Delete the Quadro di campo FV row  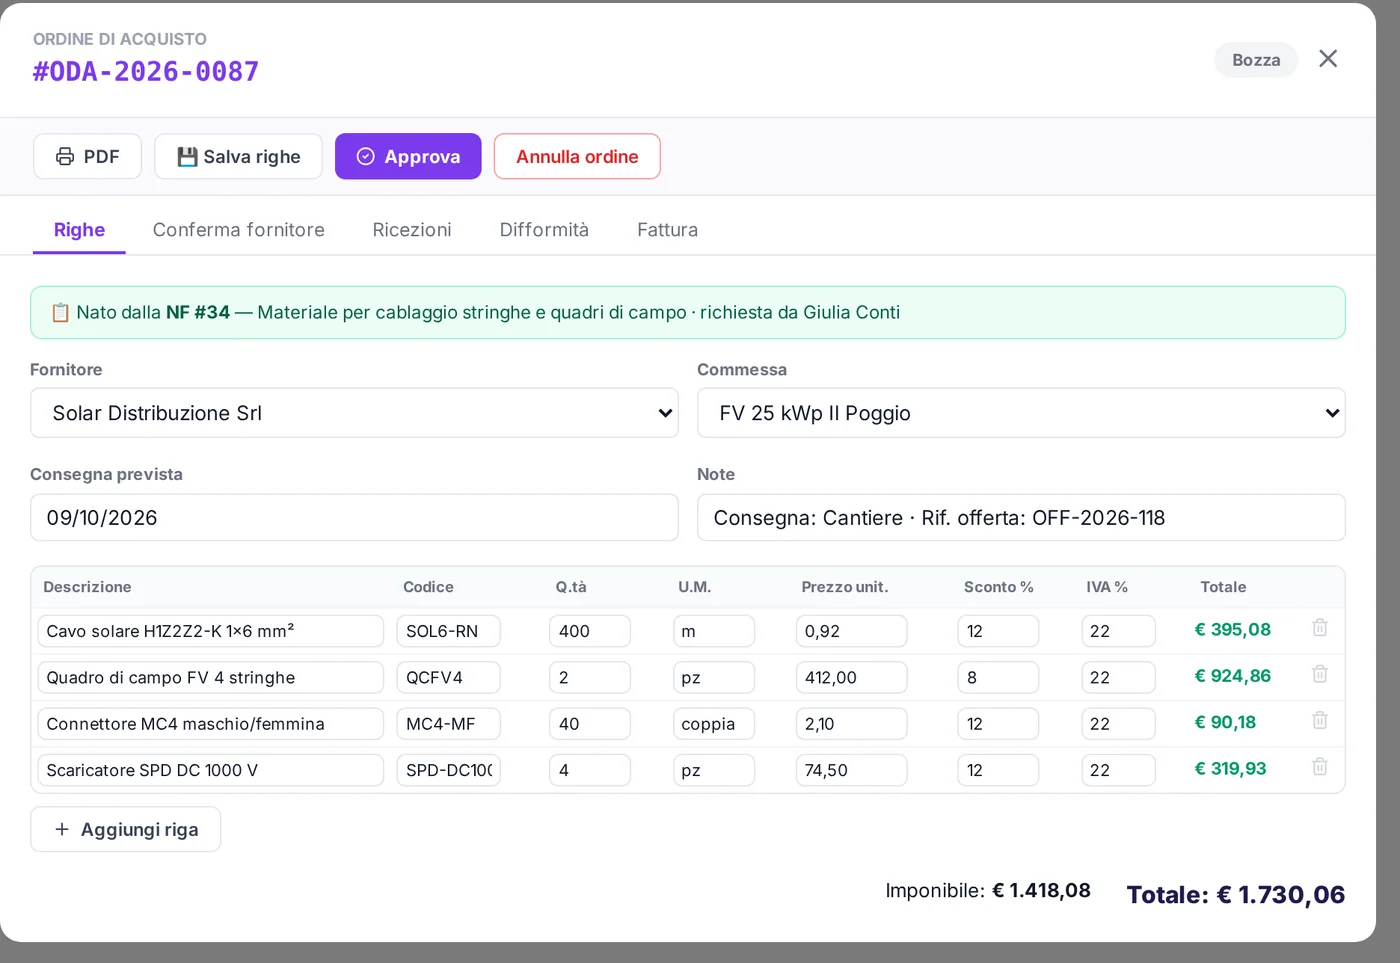click(x=1319, y=674)
